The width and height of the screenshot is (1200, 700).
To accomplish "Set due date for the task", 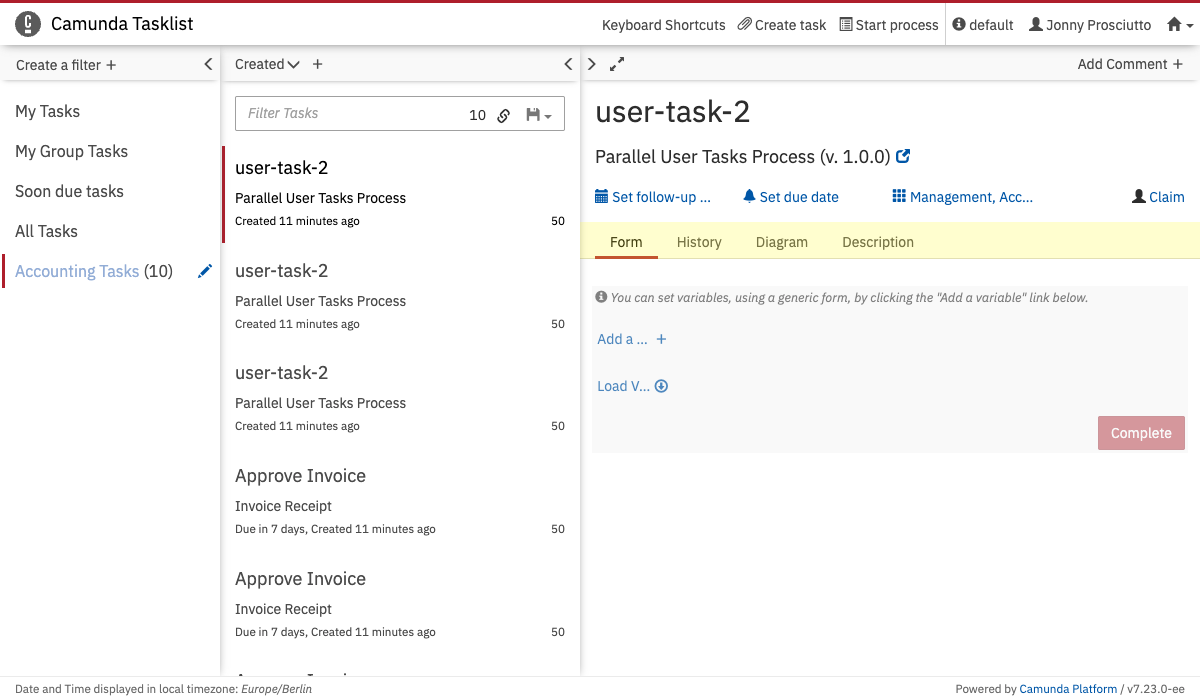I will tap(790, 197).
